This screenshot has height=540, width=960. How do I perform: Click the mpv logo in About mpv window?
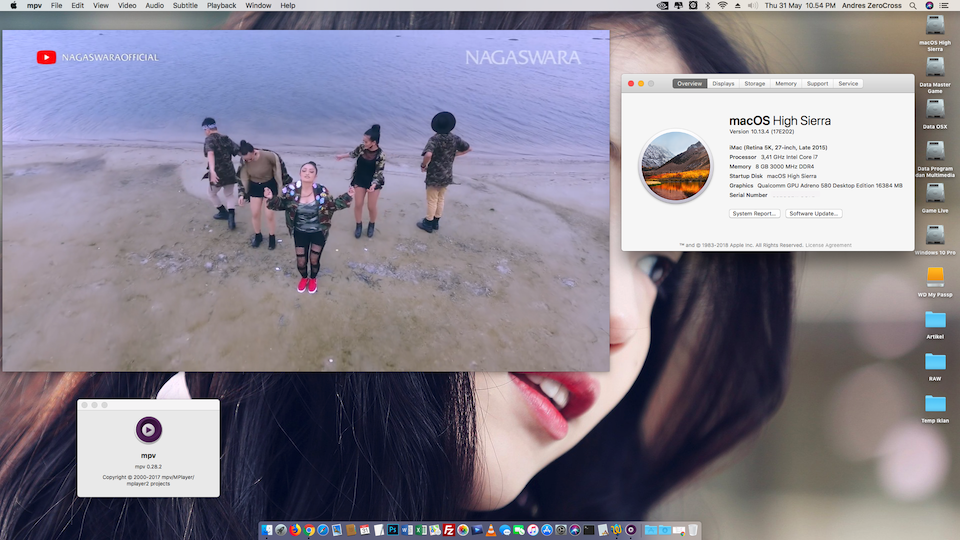tap(148, 430)
